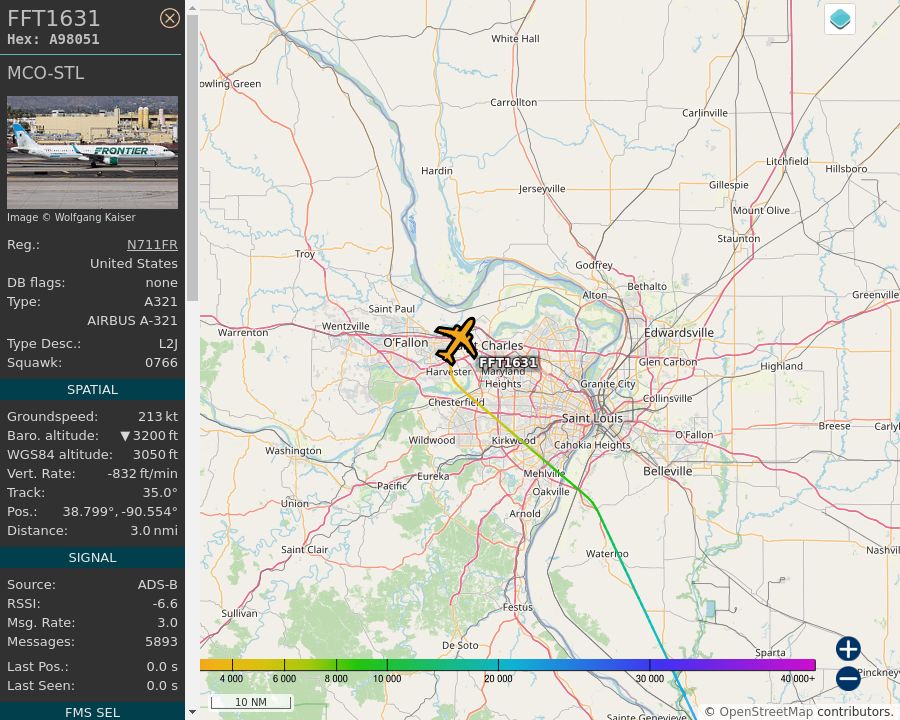Click the Wentzville label on map
This screenshot has height=720, width=900.
[x=346, y=326]
